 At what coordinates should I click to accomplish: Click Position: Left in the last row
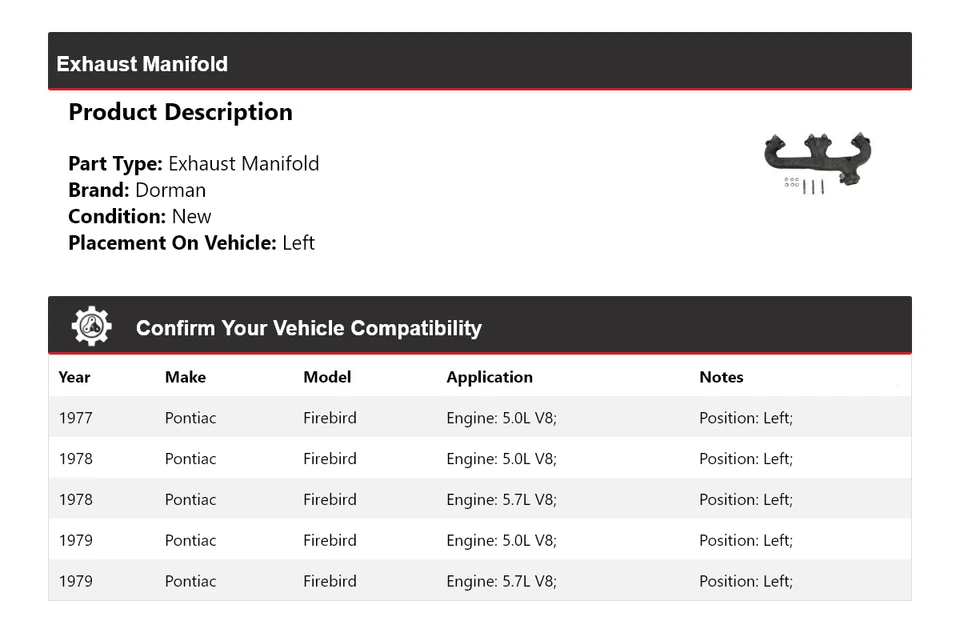[x=745, y=582]
